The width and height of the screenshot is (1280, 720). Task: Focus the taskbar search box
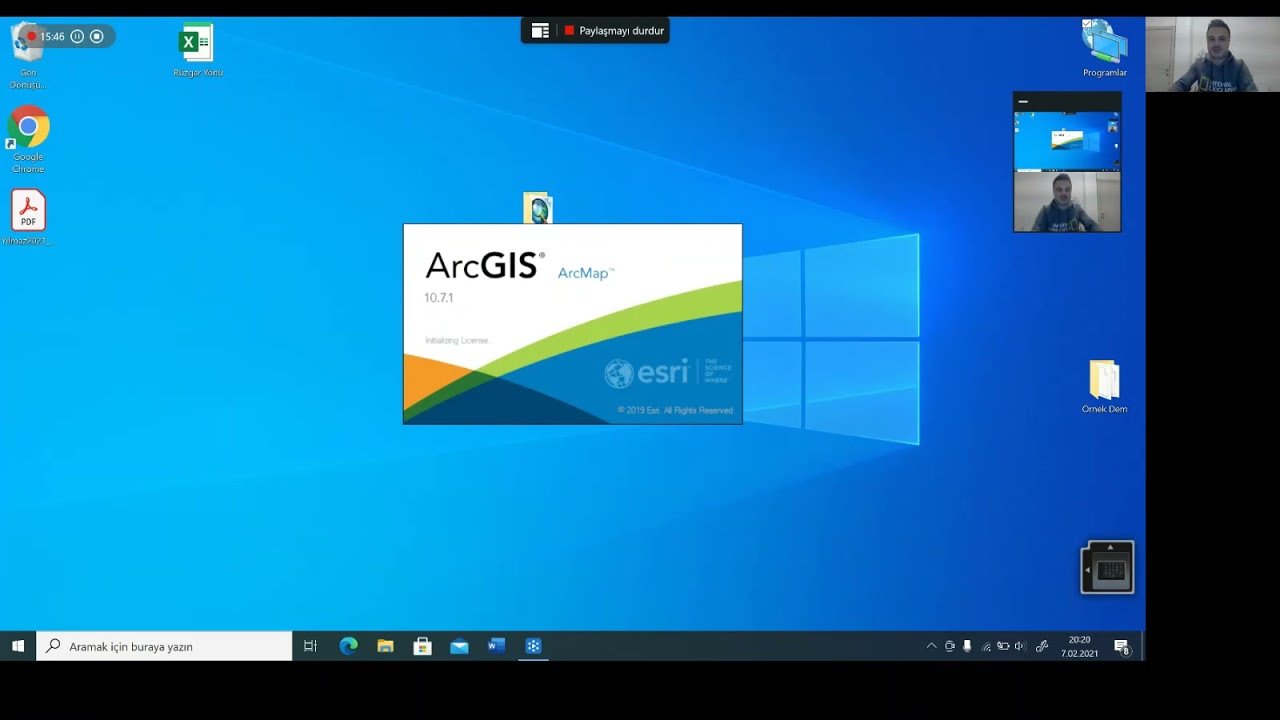click(164, 646)
